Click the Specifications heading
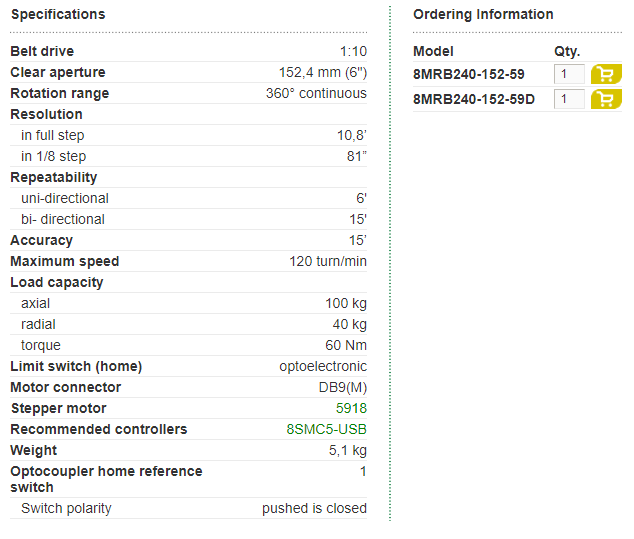This screenshot has width=634, height=539. click(58, 15)
